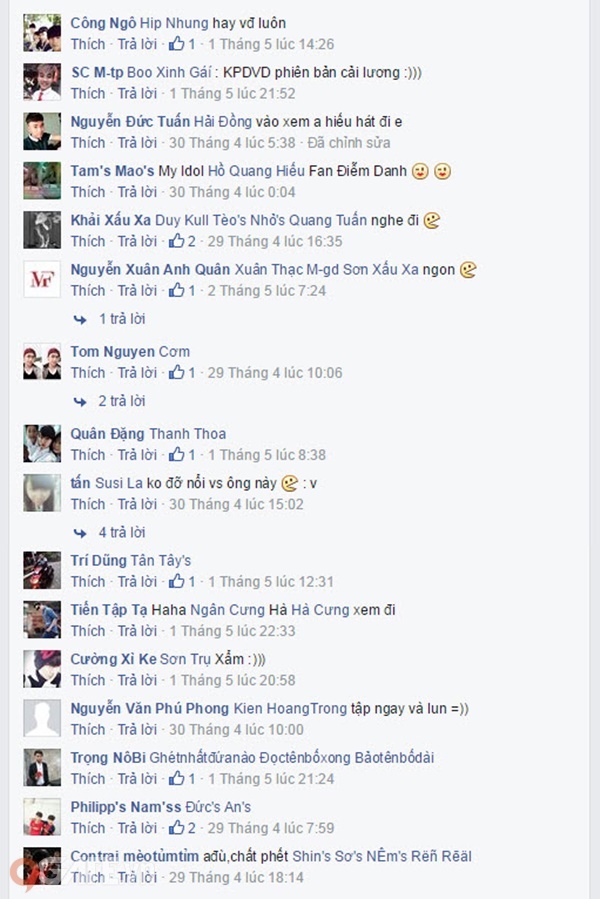Toggle Thích on Cường Xì Ke's comment

88,680
